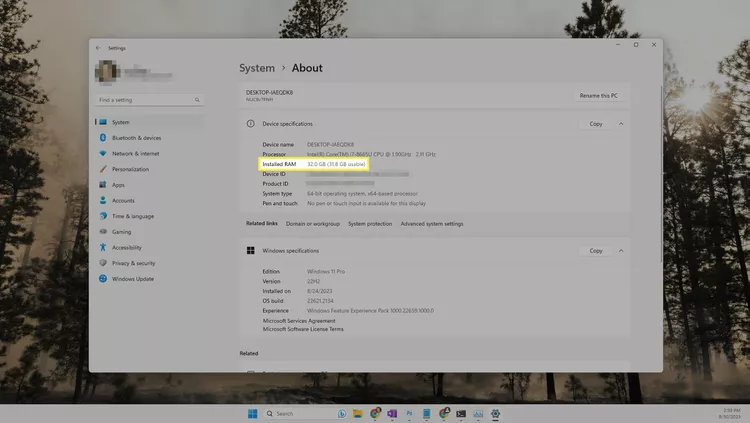The image size is (750, 423).
Task: Click the taskbar Search box
Action: tap(306, 413)
